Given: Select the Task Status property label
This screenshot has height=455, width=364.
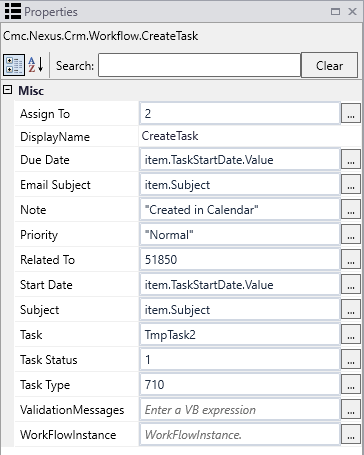Looking at the screenshot, I should [x=49, y=360].
